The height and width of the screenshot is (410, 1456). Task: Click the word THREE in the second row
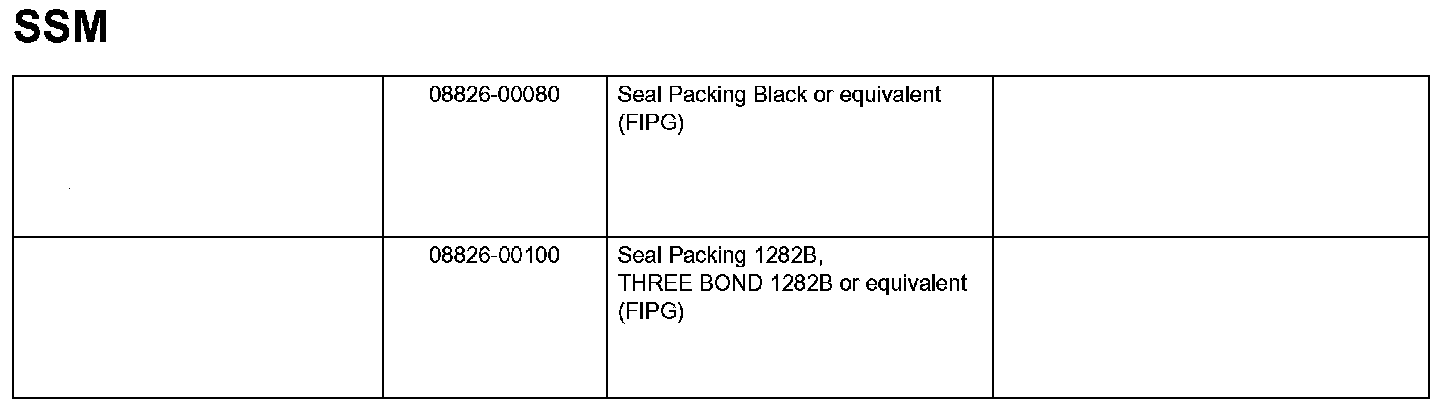point(650,284)
